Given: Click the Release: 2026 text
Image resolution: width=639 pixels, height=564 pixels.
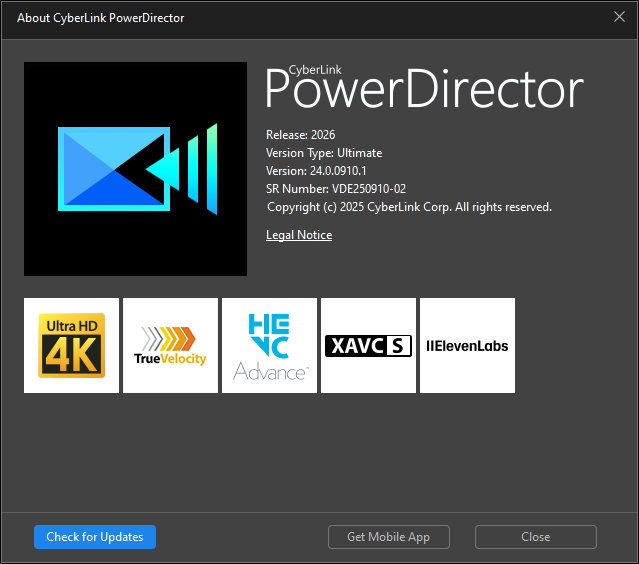Looking at the screenshot, I should tap(301, 135).
